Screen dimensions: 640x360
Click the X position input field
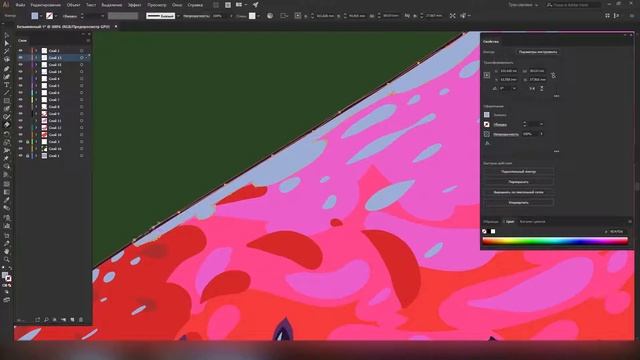509,71
